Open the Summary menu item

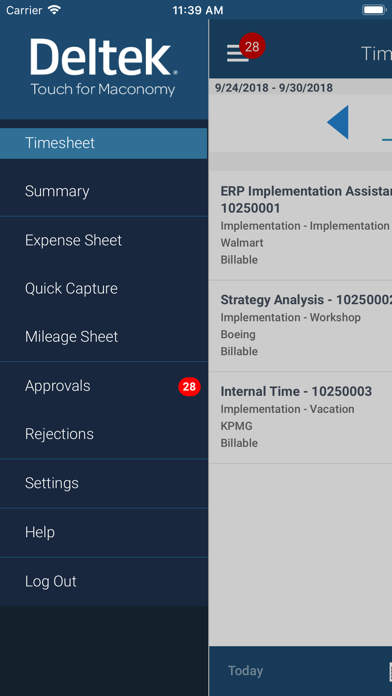pyautogui.click(x=103, y=191)
